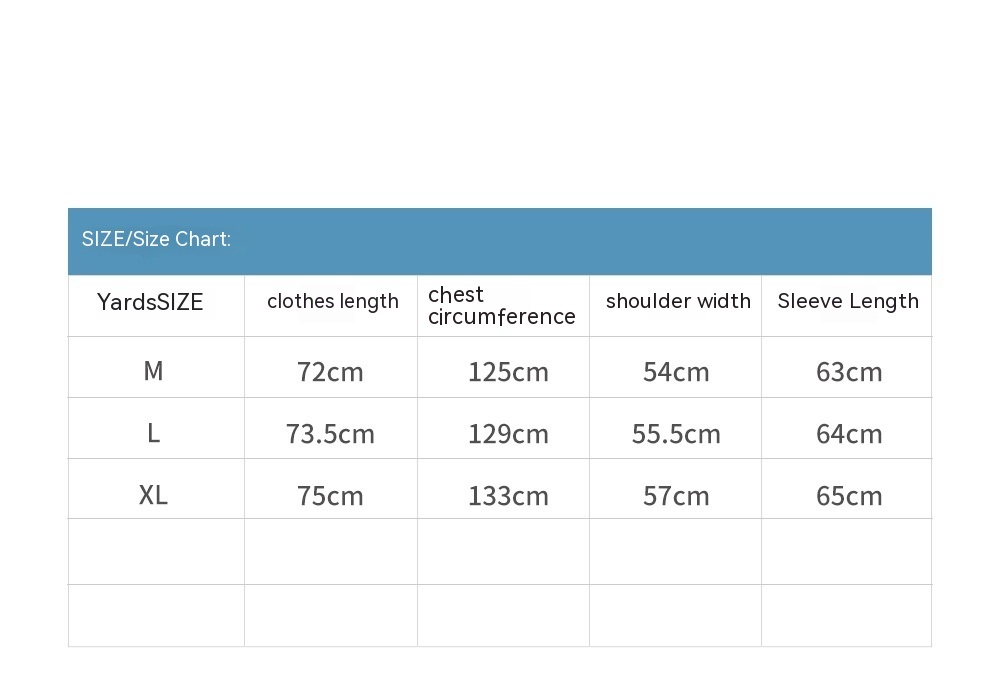Screen dimensions: 1000x674
Task: Select the 73.5cm clothes length cell
Action: coord(330,434)
